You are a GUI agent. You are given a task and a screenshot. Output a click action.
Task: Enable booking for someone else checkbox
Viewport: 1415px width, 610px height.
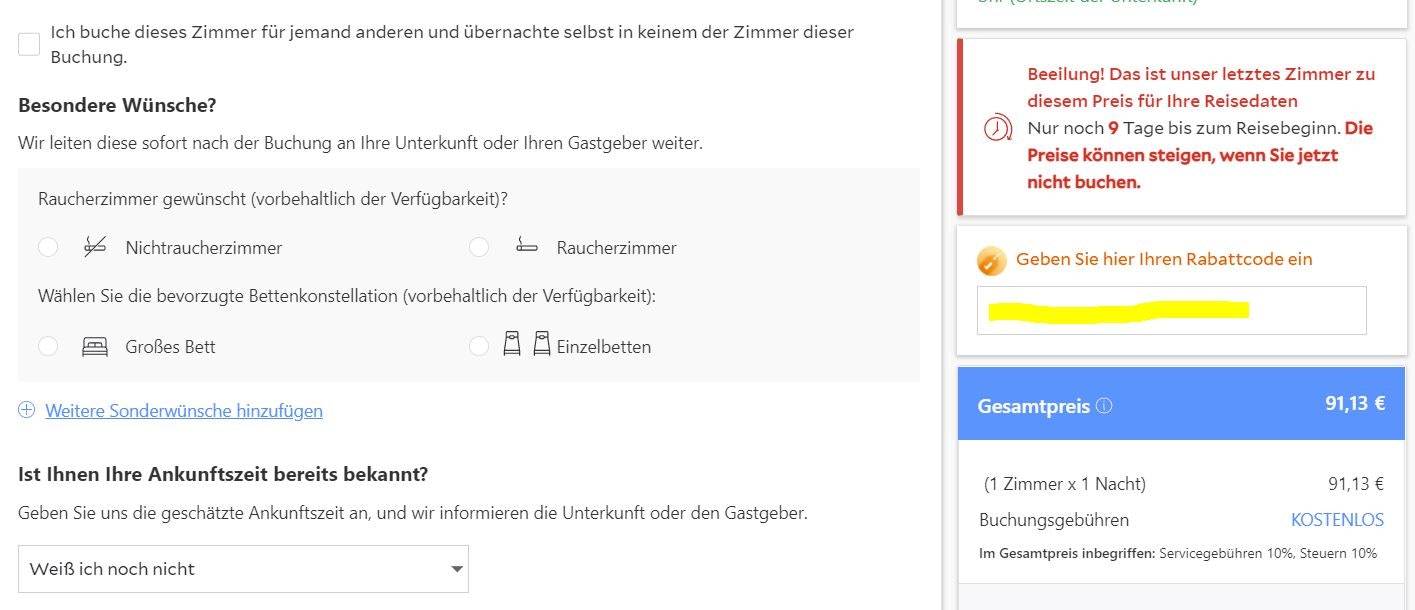[27, 43]
